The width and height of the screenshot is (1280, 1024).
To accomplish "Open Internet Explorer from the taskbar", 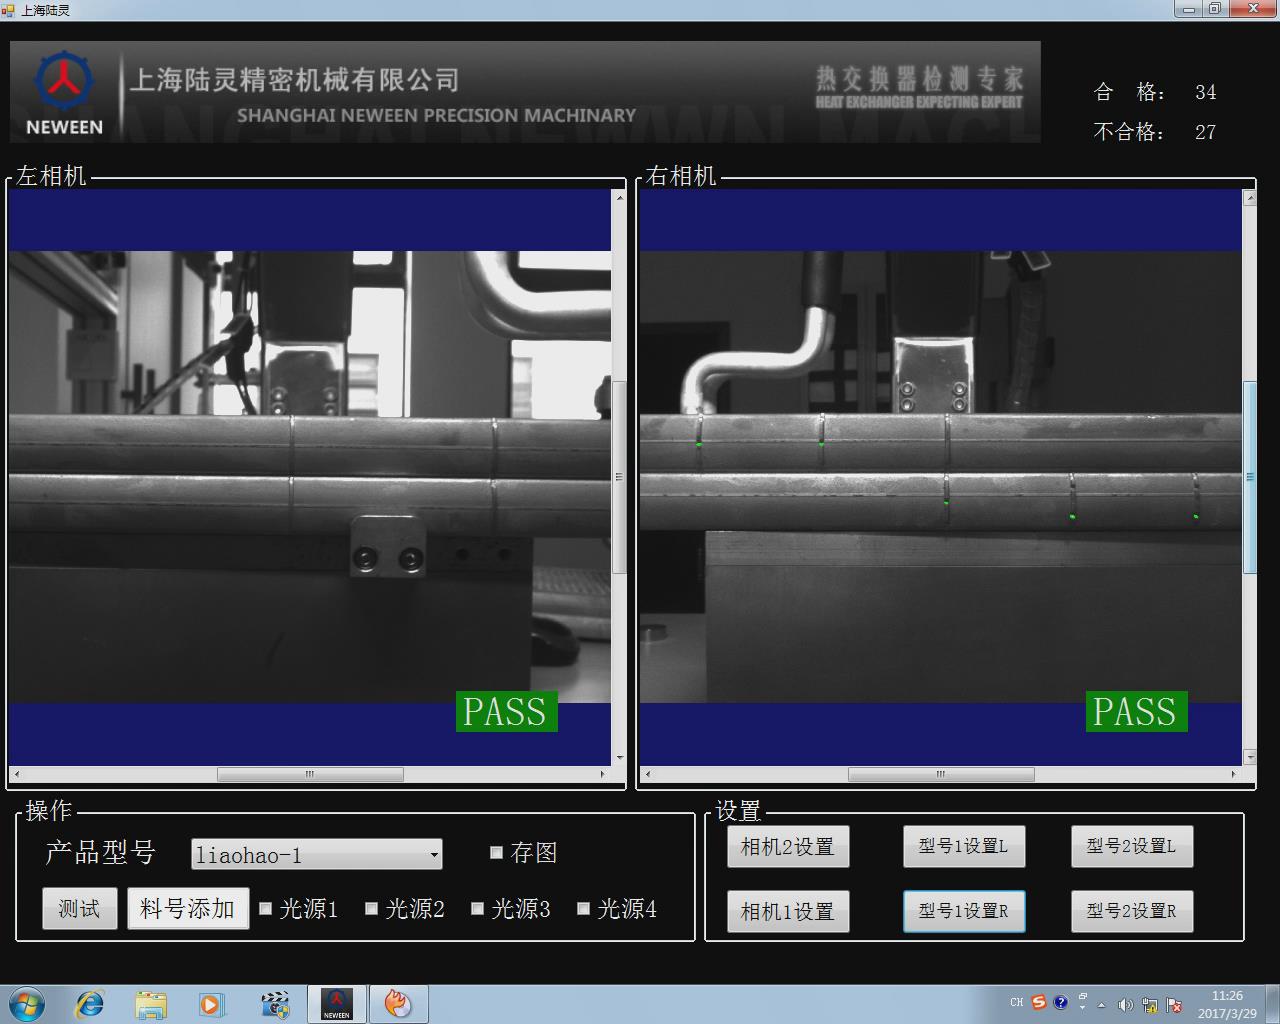I will tap(90, 1003).
